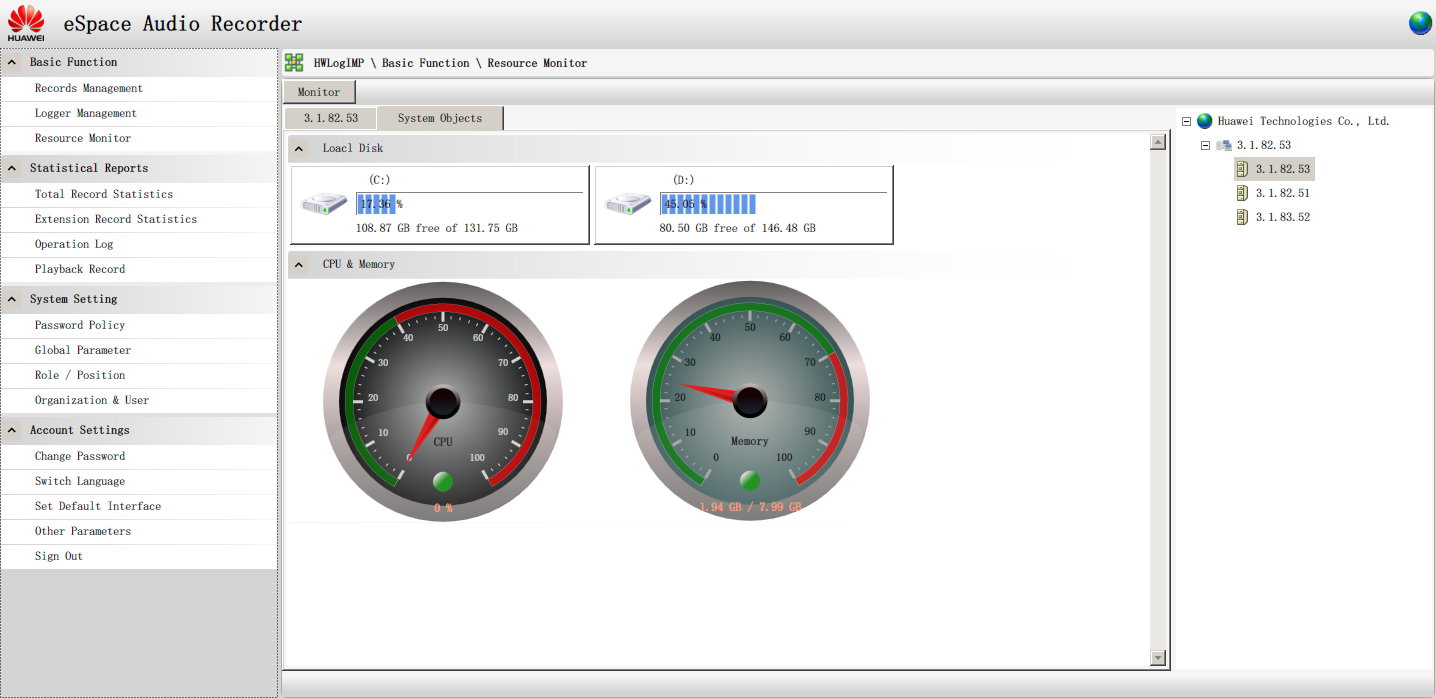Viewport: 1436px width, 698px height.
Task: Click HWLogIMP in the breadcrumb
Action: (339, 63)
